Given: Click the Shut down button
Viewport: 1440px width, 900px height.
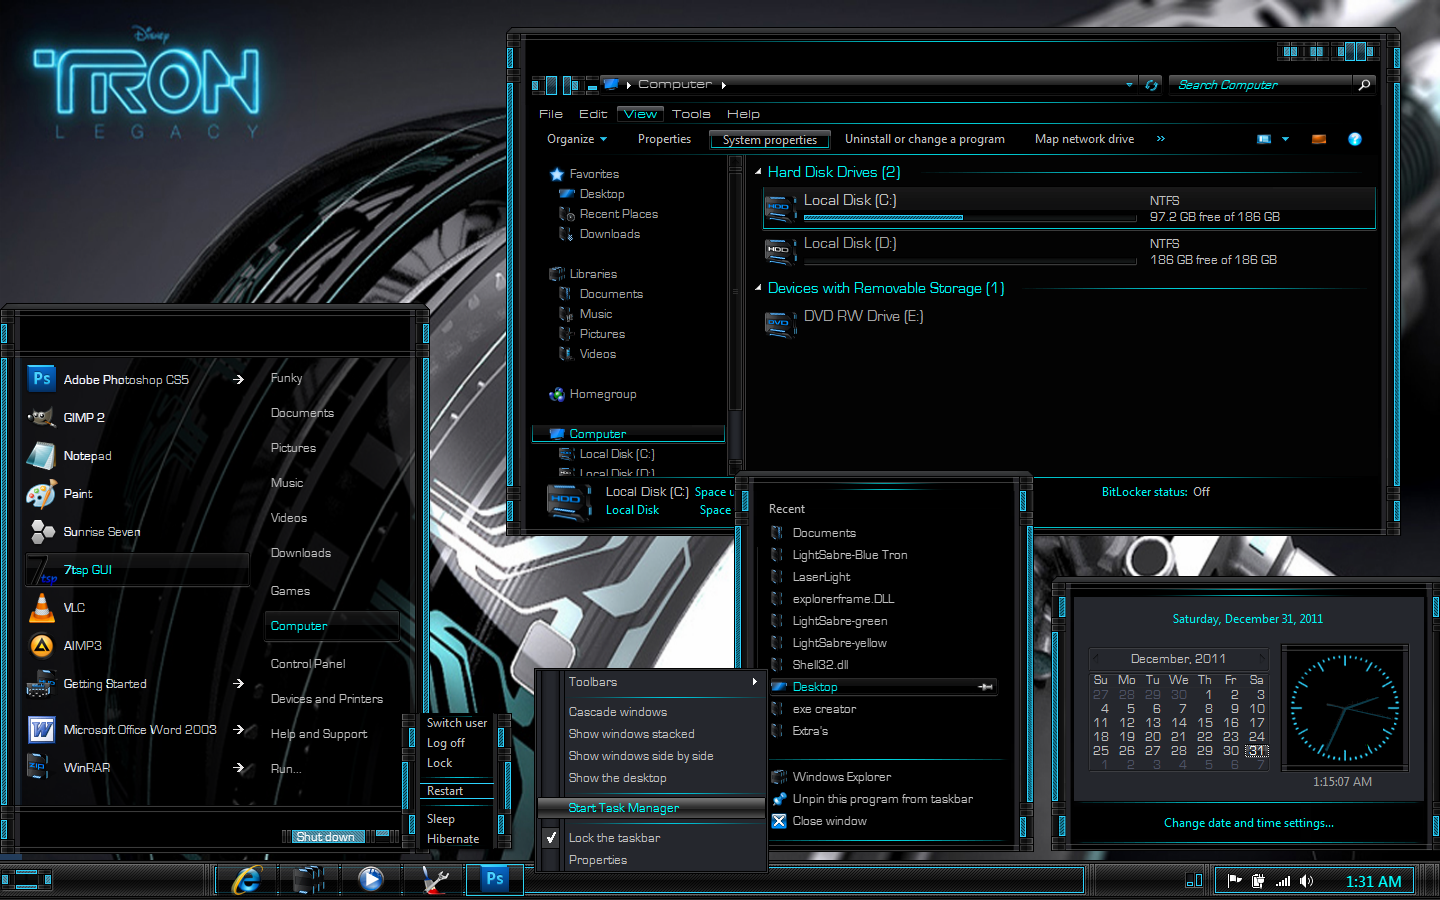Looking at the screenshot, I should (x=326, y=837).
